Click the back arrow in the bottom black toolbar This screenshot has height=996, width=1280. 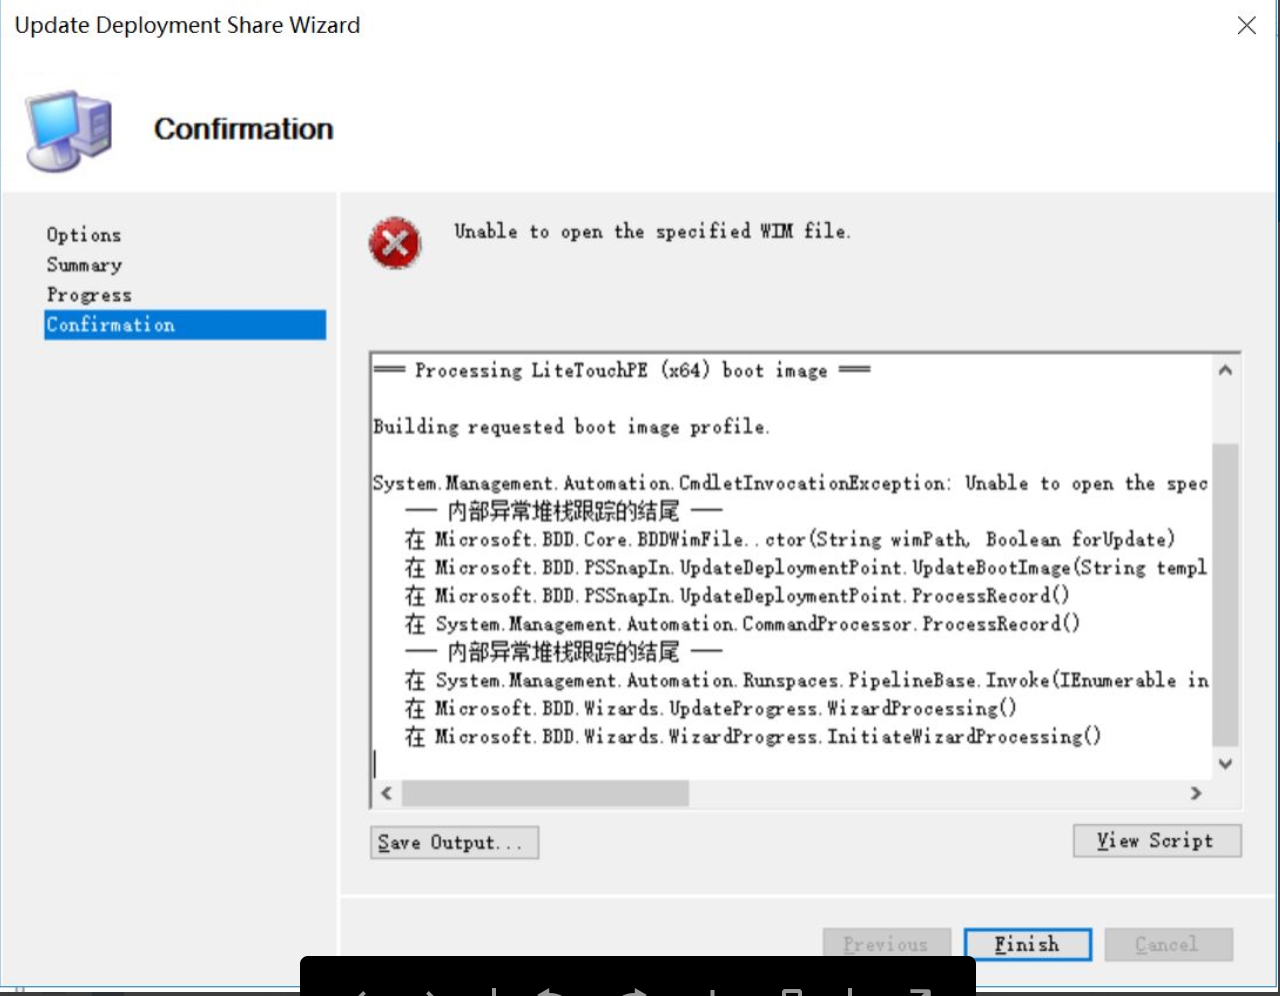361,991
